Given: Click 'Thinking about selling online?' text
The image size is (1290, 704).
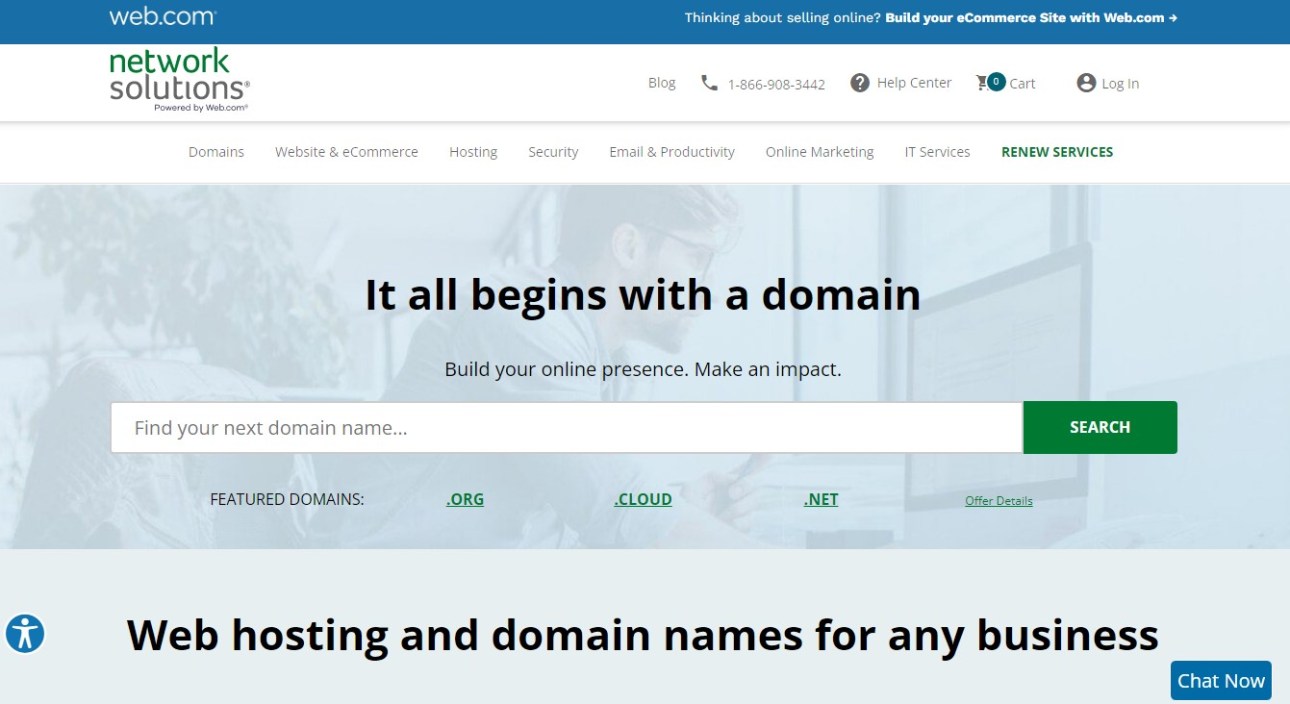Looking at the screenshot, I should (782, 18).
